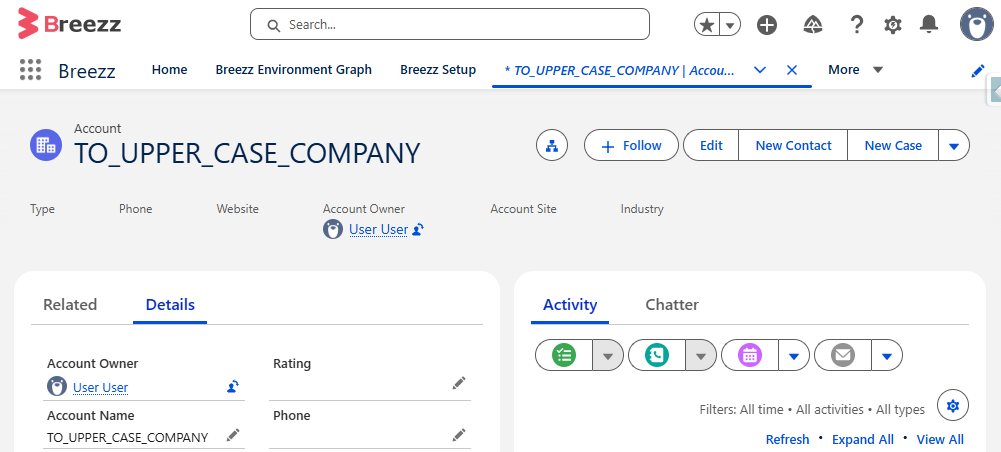Open more actions dropdown beside New Case

coord(954,146)
